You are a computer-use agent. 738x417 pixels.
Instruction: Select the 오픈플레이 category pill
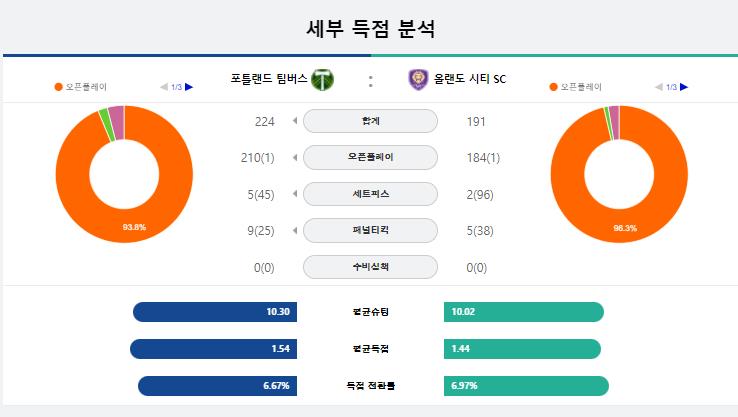pos(370,157)
